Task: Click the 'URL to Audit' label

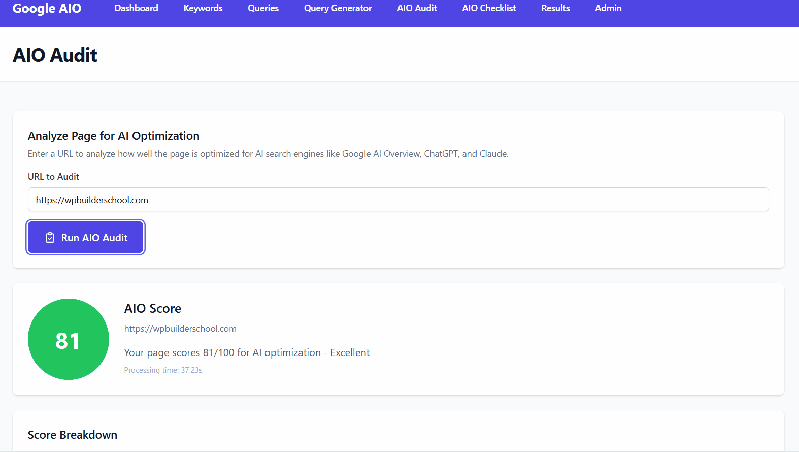Action: tap(54, 177)
